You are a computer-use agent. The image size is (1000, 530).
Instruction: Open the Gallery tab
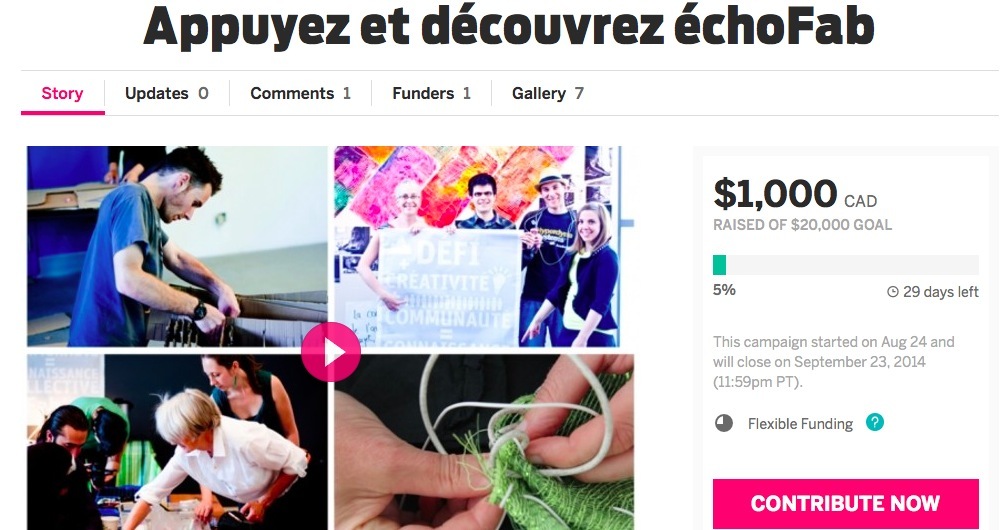[548, 94]
